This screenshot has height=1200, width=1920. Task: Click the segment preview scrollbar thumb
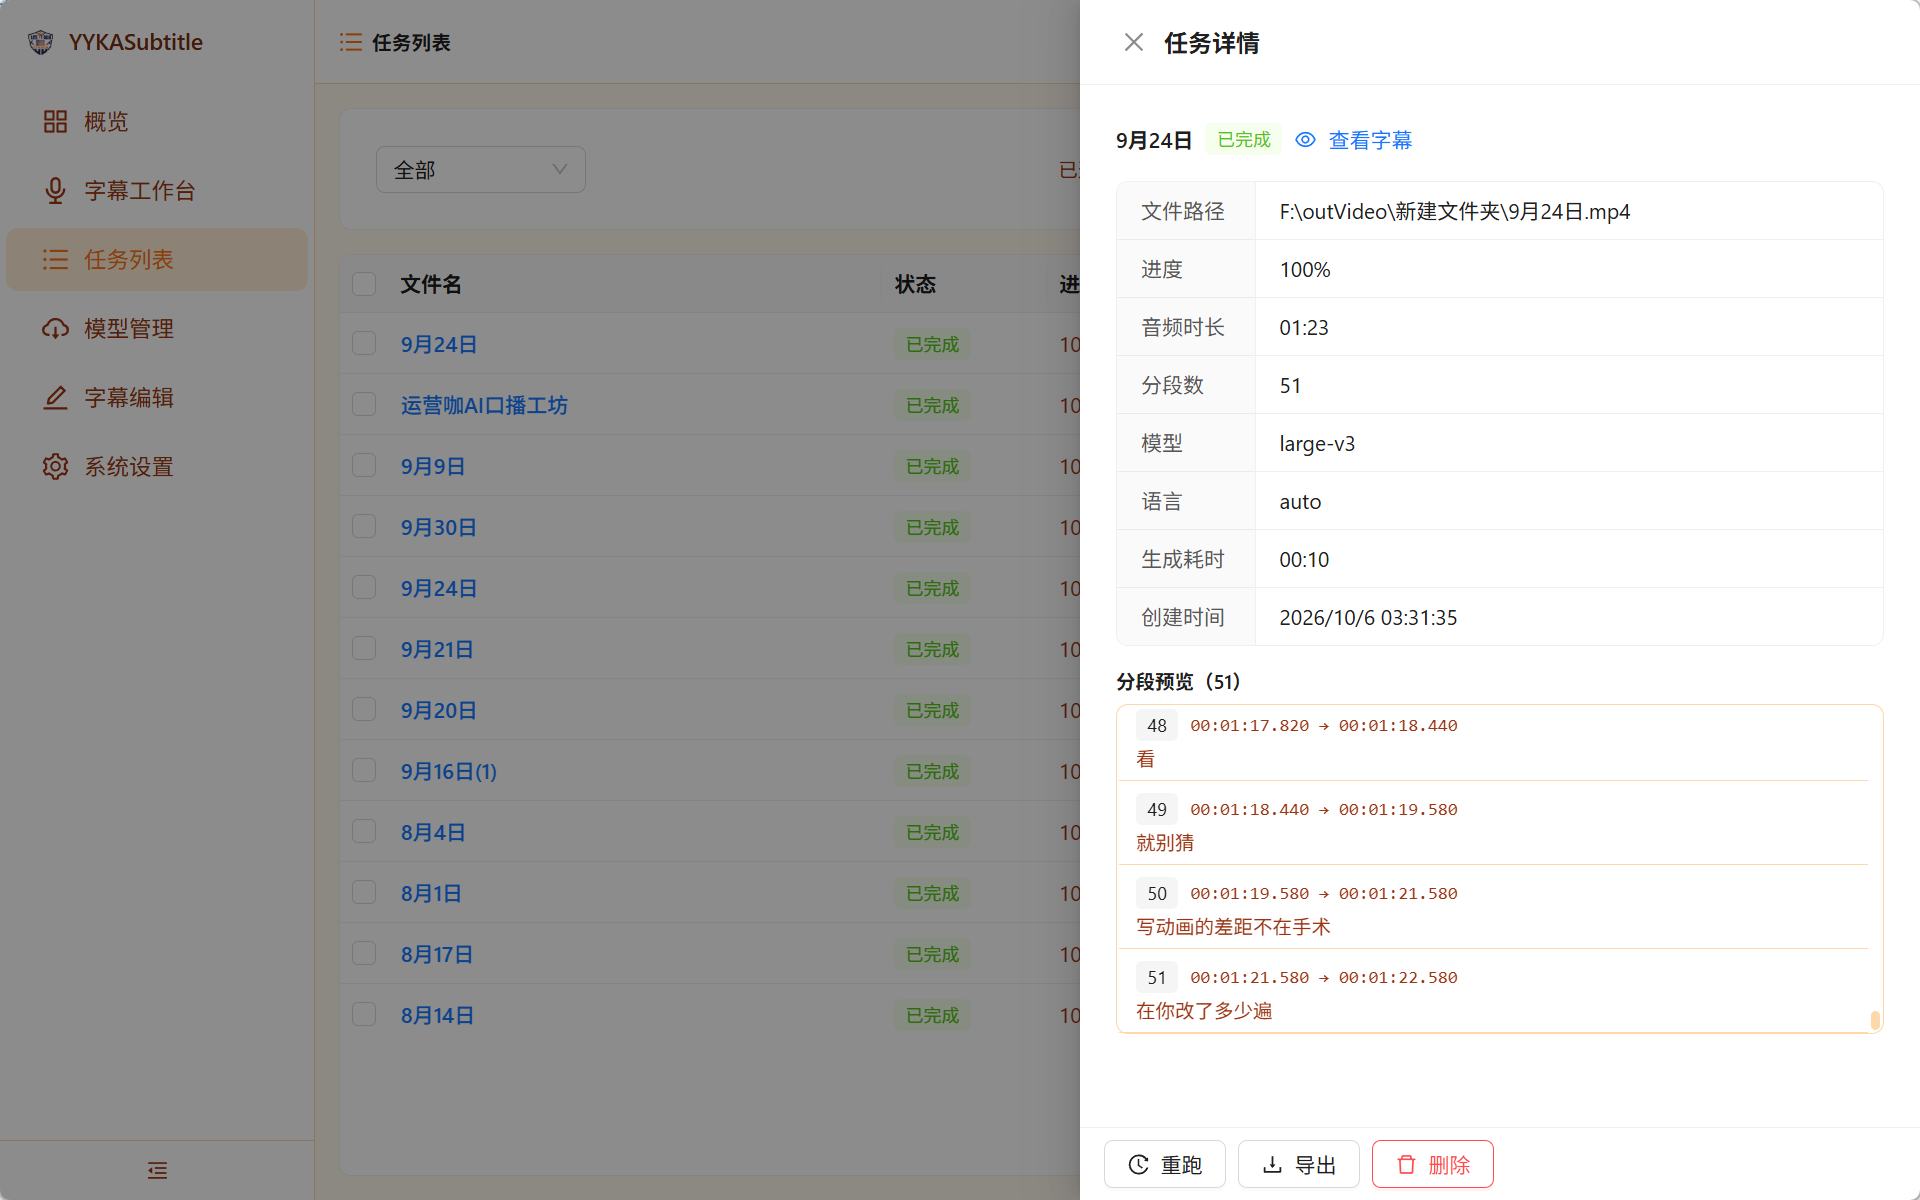coord(1875,1020)
